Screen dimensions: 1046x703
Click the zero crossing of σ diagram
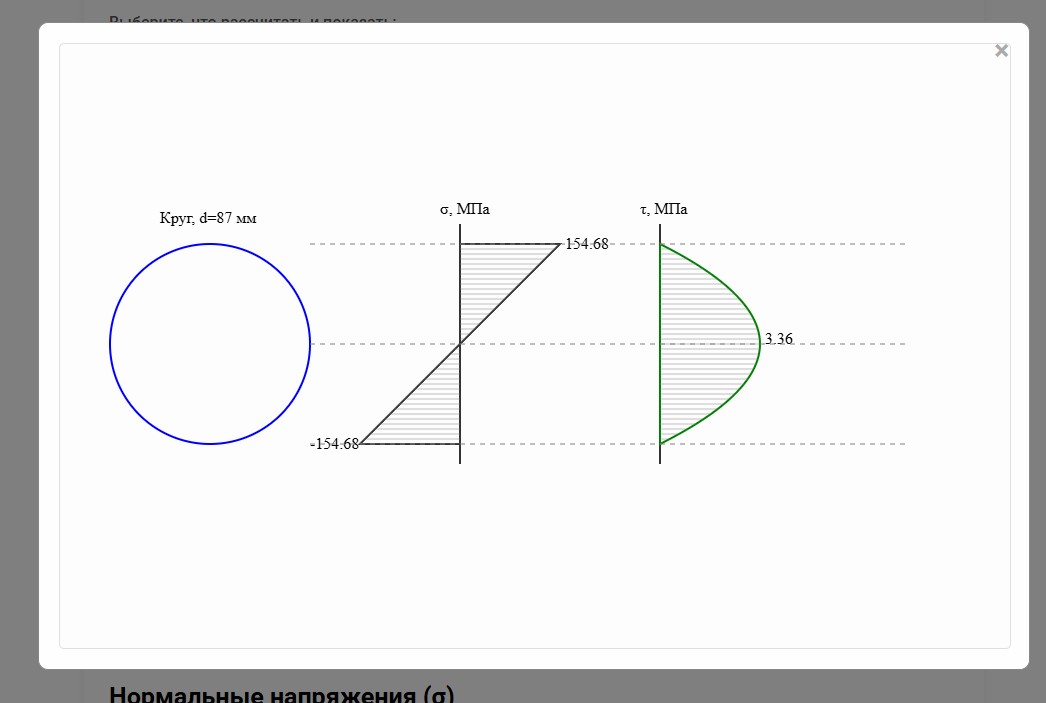(x=460, y=344)
